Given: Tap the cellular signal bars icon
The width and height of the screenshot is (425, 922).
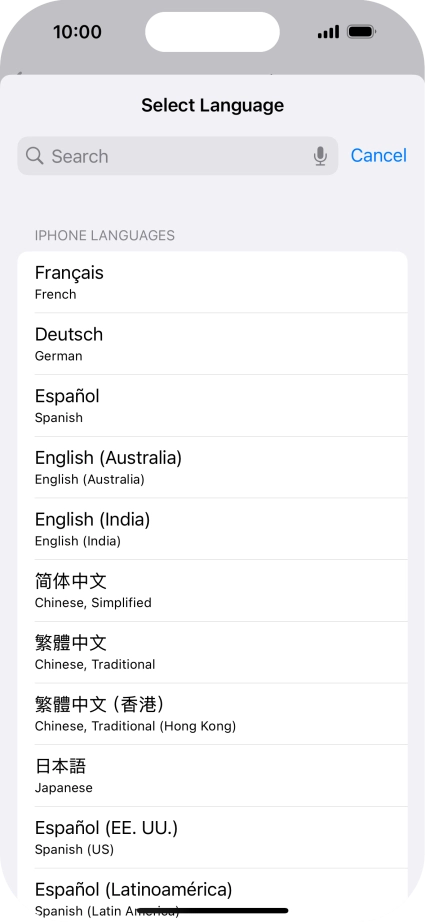Looking at the screenshot, I should click(328, 32).
